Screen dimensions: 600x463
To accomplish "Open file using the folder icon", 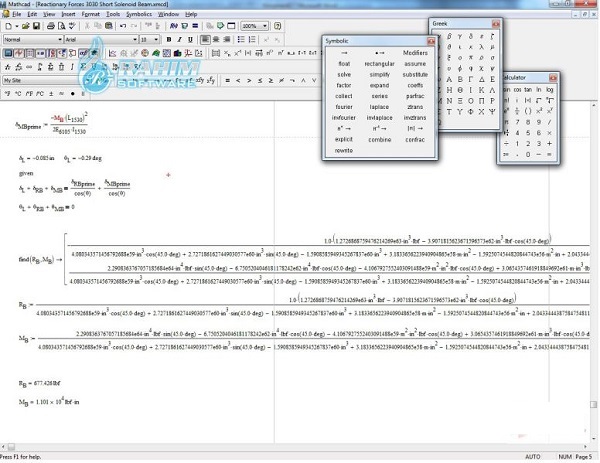I will pos(25,26).
